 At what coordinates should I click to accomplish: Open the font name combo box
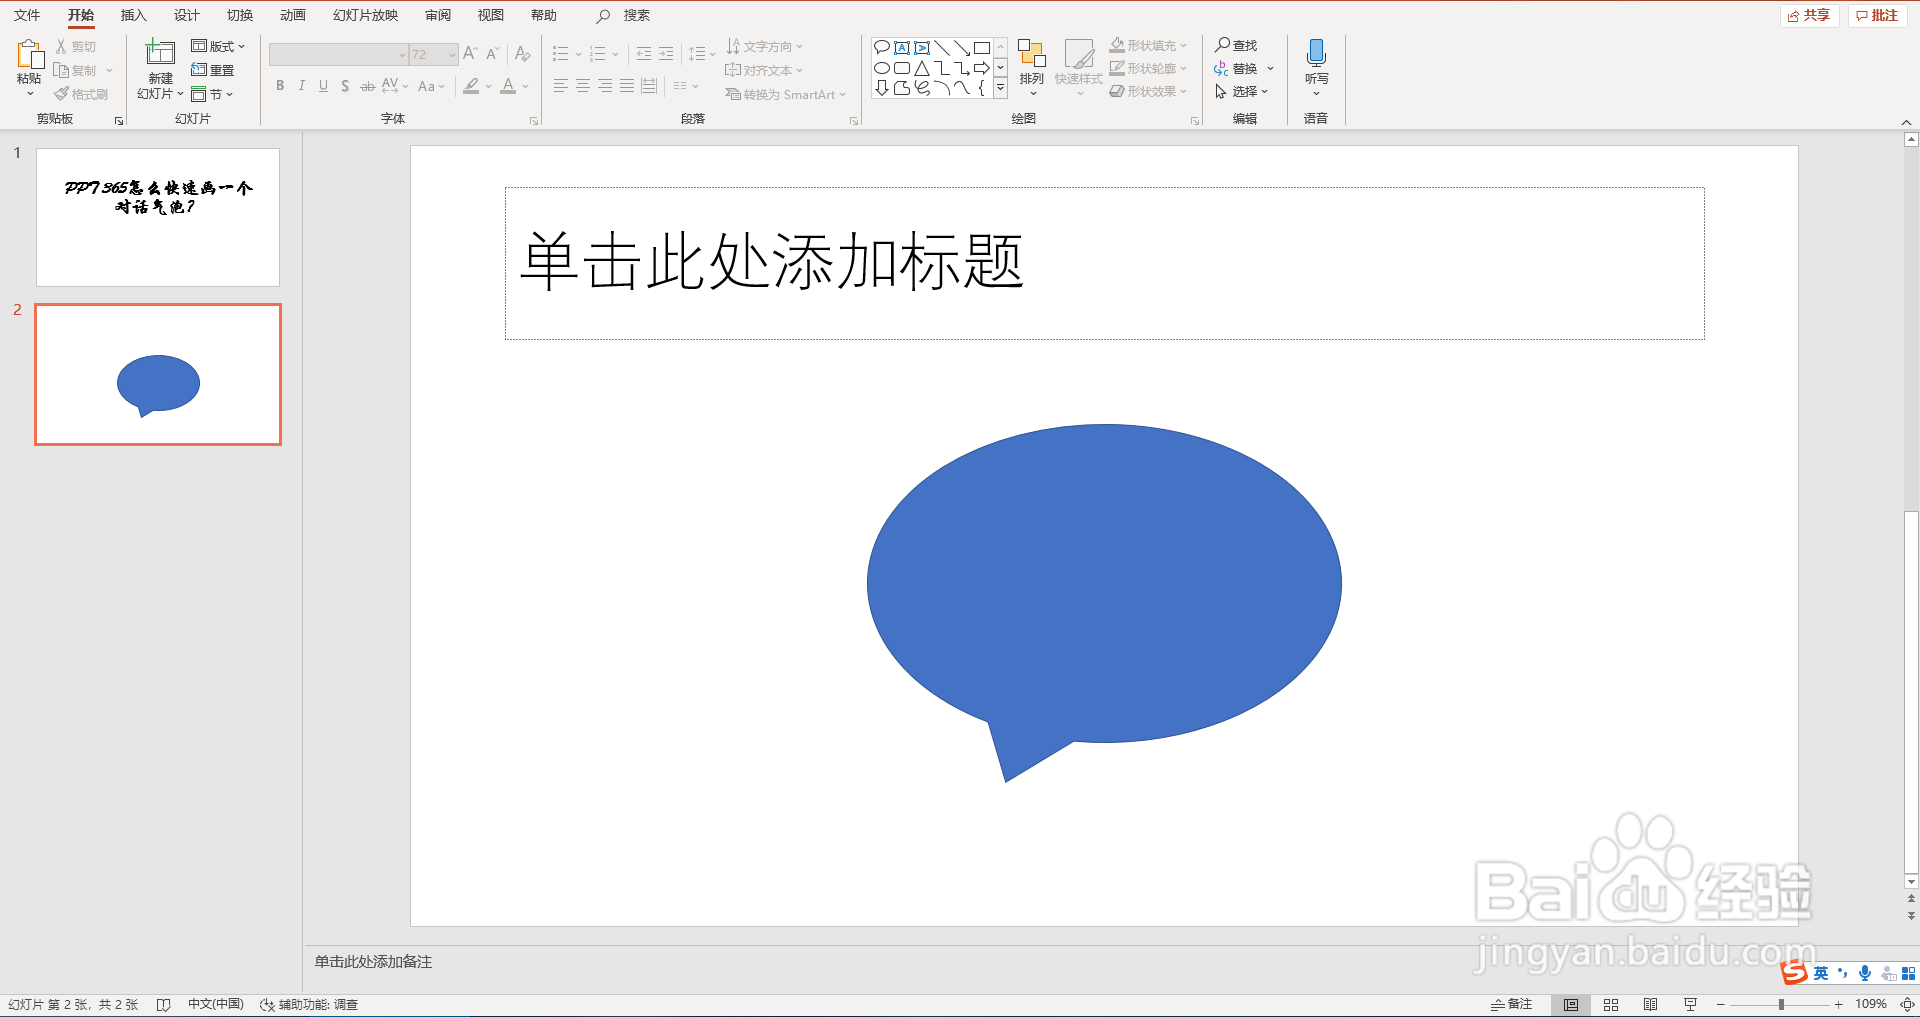[338, 54]
